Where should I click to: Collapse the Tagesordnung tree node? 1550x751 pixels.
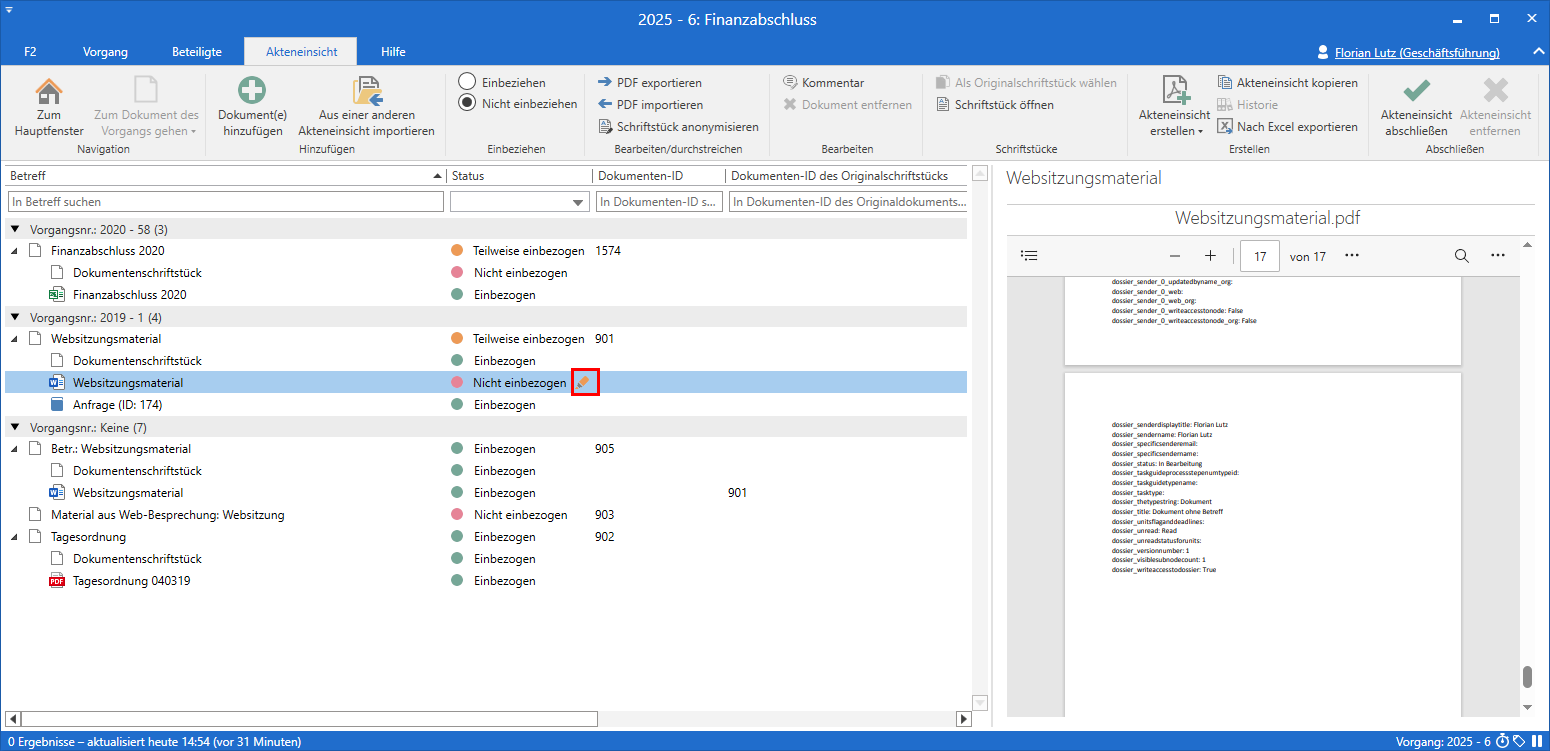pyautogui.click(x=15, y=537)
